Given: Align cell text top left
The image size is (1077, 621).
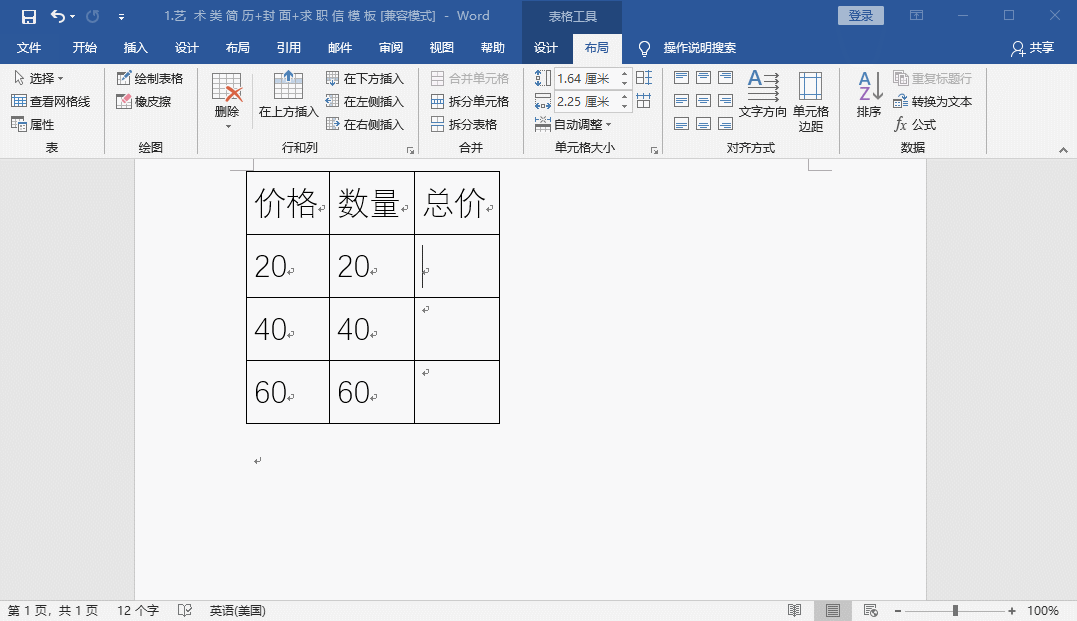Looking at the screenshot, I should tap(681, 78).
